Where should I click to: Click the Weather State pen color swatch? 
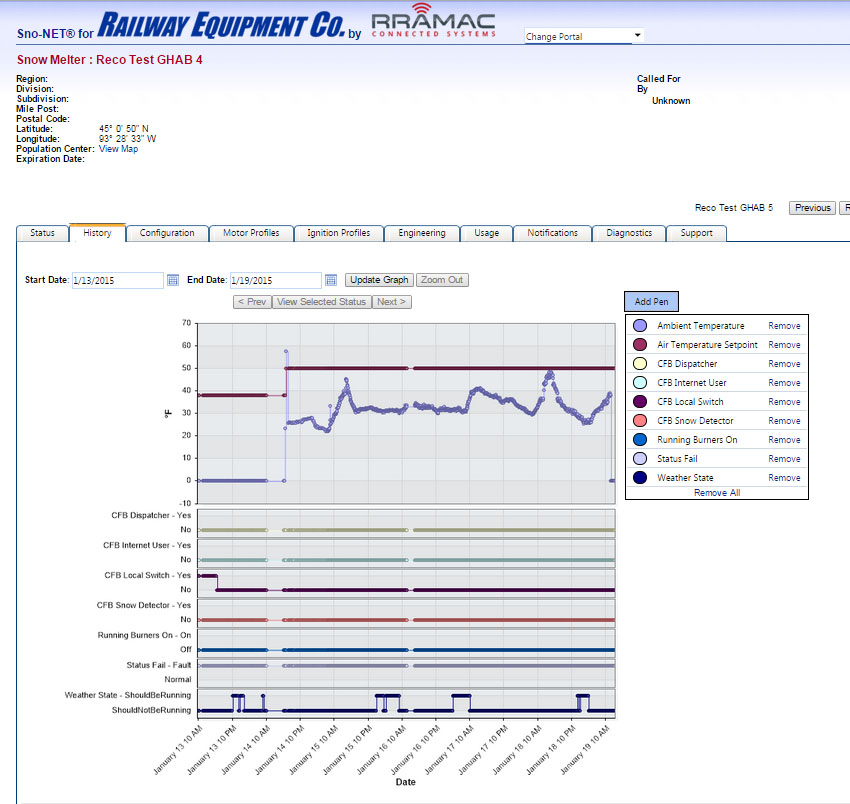tap(640, 477)
